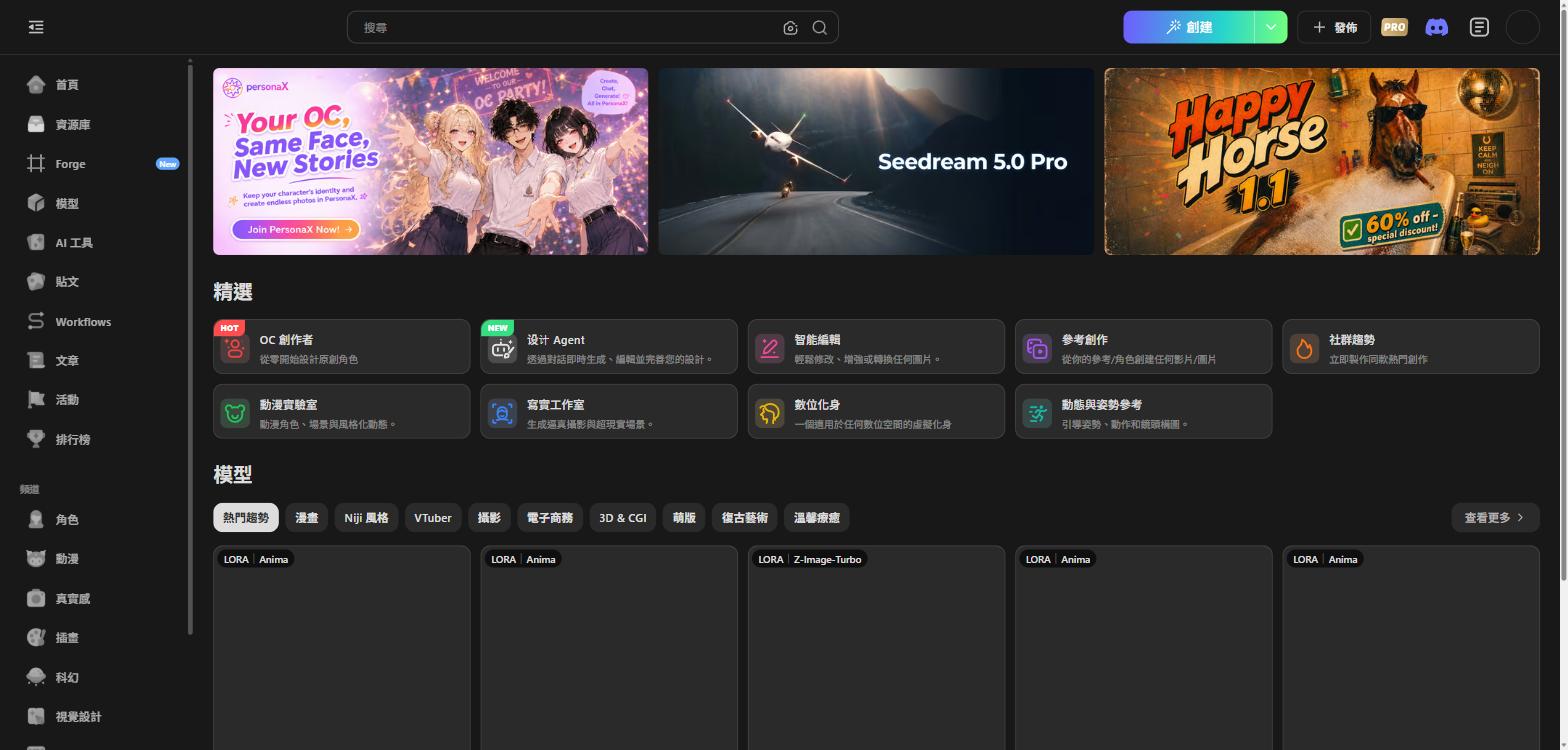This screenshot has width=1568, height=750.
Task: Click the 資源庫 library icon
Action: pyautogui.click(x=36, y=124)
